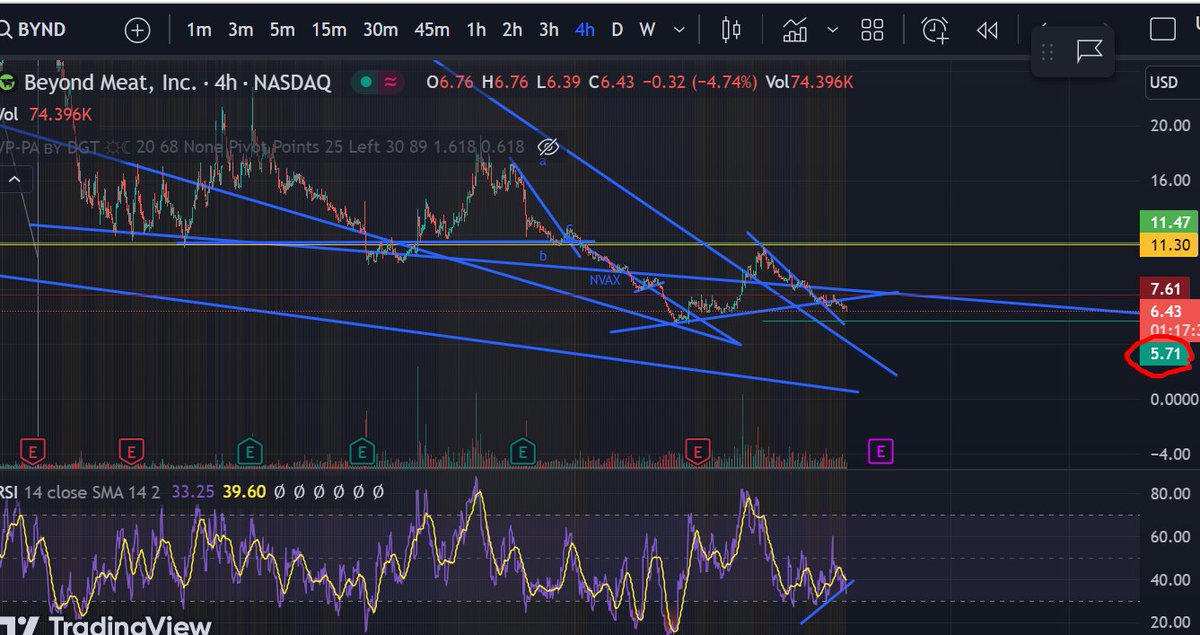
Task: Select the 15m timeframe
Action: pyautogui.click(x=328, y=30)
